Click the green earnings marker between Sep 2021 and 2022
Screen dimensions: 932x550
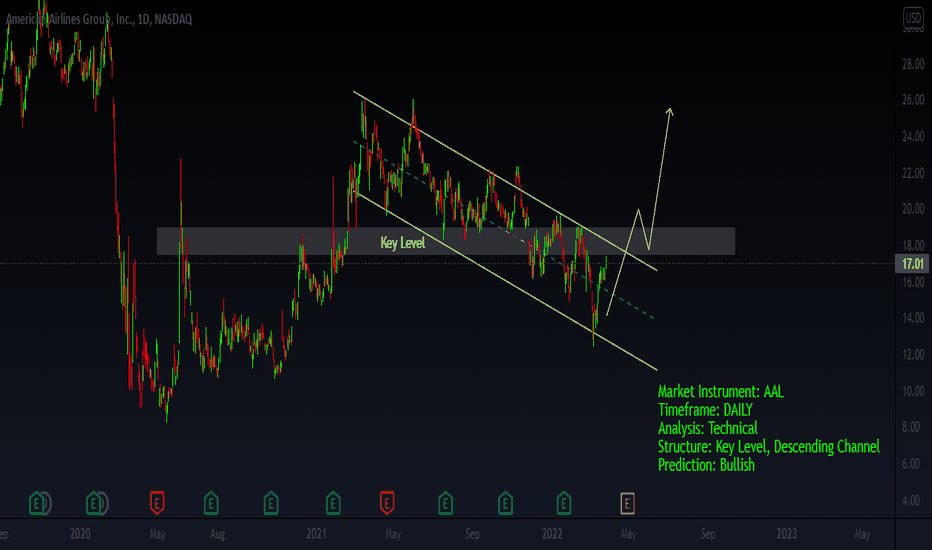pos(505,503)
